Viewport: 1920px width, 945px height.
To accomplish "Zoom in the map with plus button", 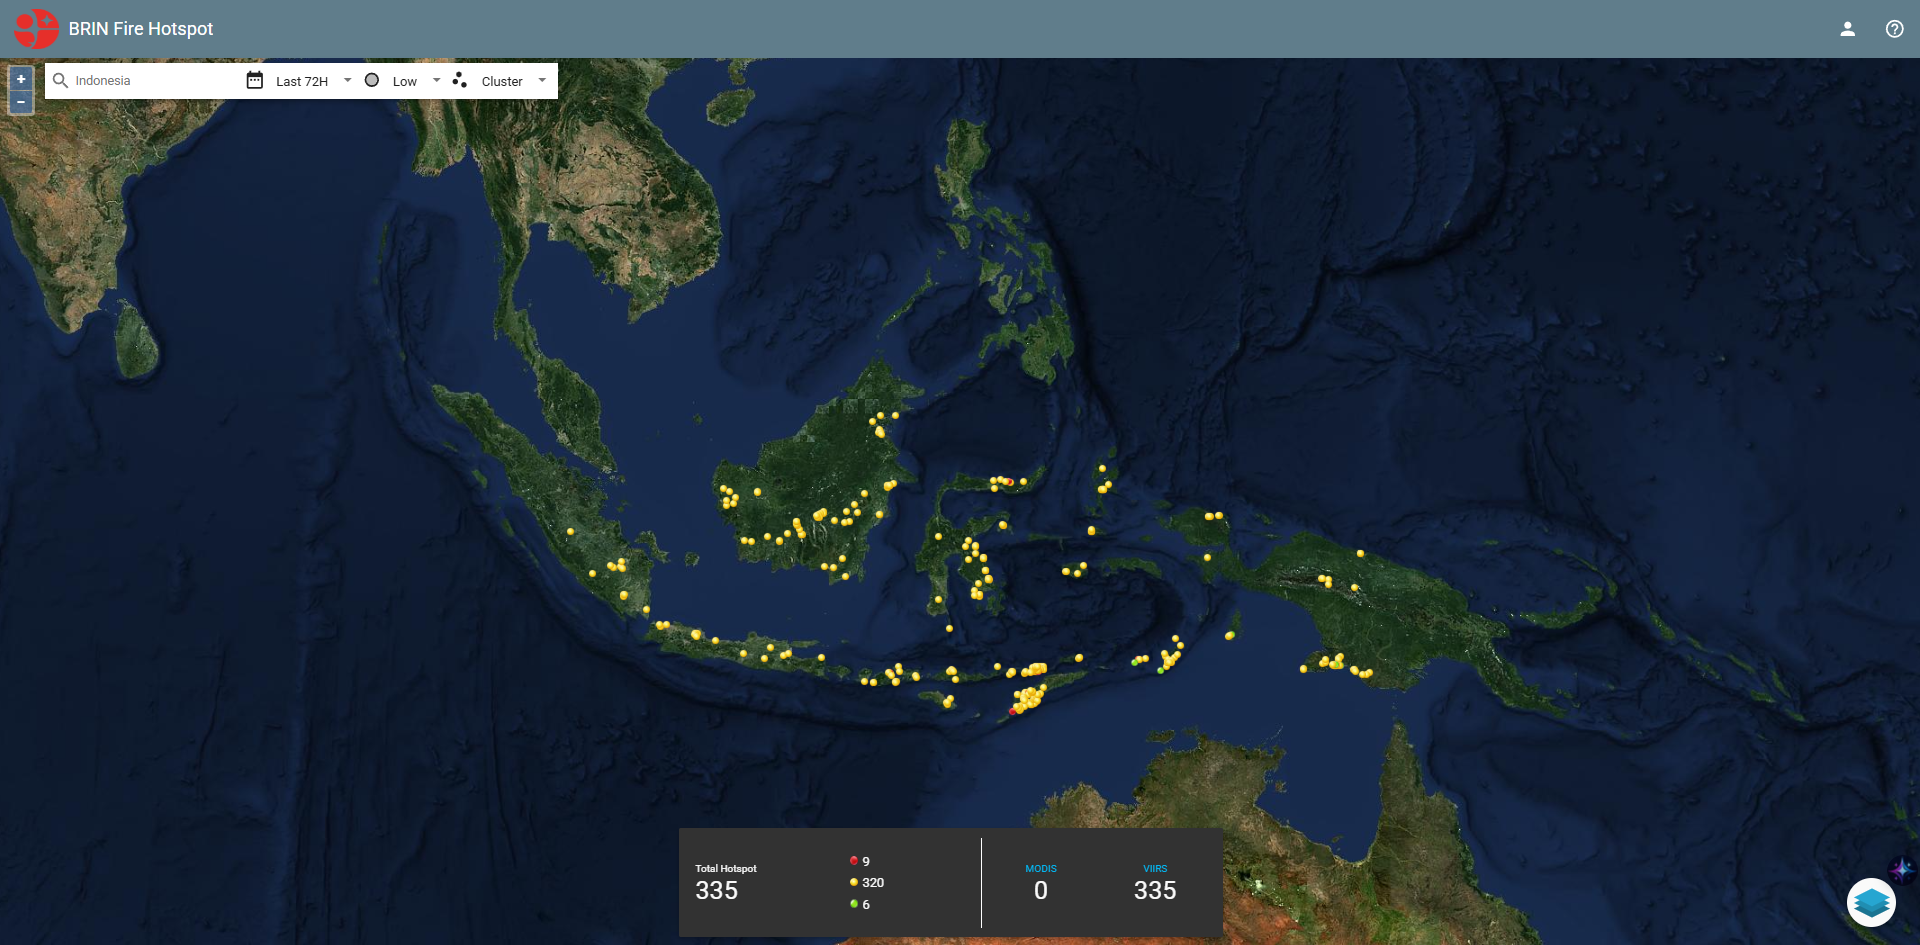I will pyautogui.click(x=21, y=79).
